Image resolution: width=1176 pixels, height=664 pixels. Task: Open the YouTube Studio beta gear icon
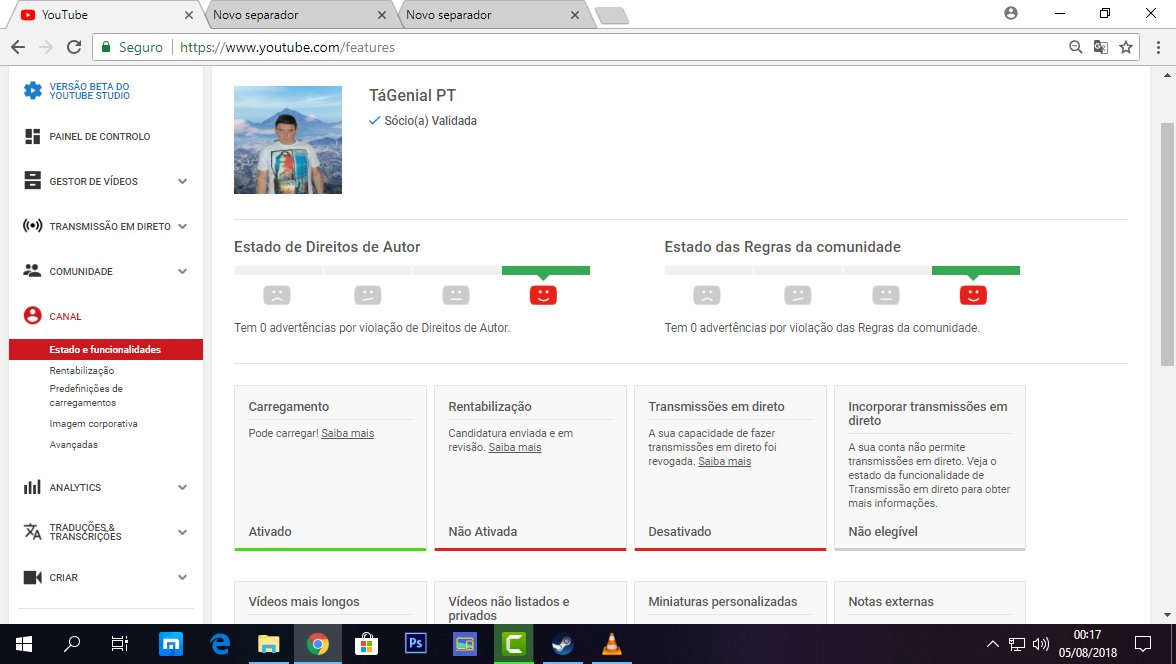click(x=32, y=91)
